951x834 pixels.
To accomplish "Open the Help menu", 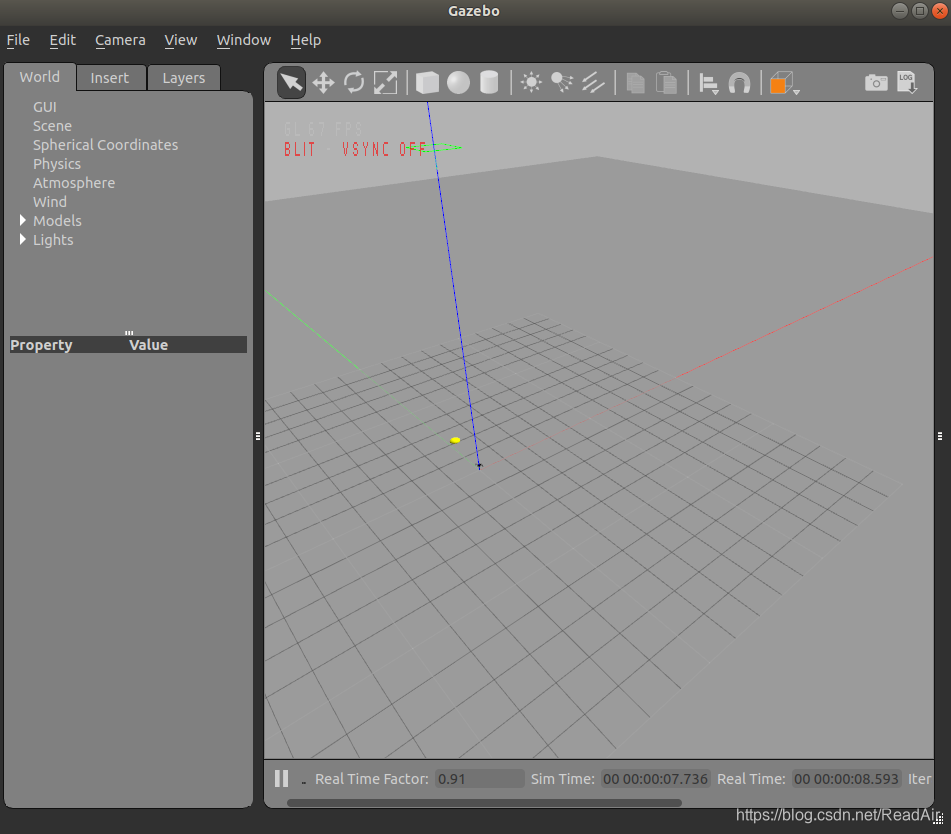I will coord(306,40).
